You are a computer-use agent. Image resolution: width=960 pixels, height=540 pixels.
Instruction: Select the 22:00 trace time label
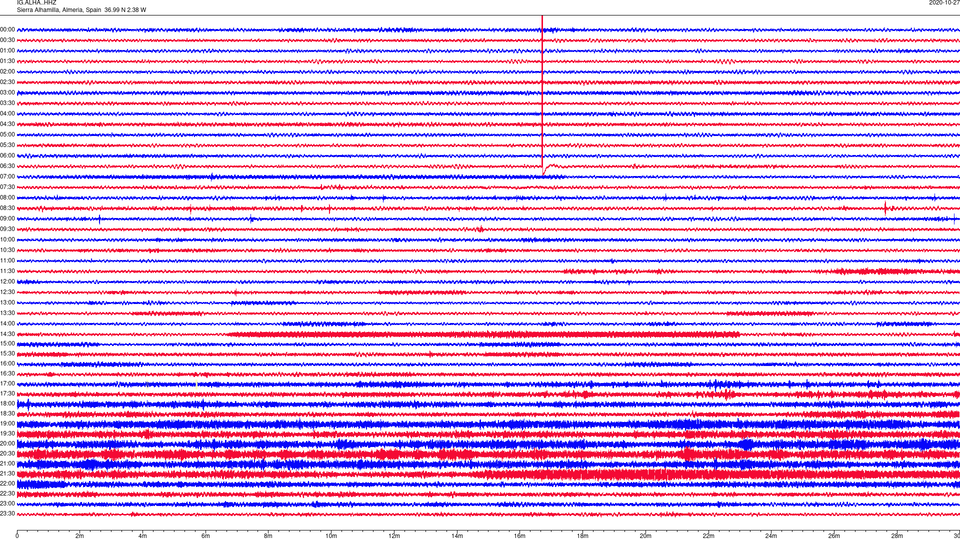(7, 484)
